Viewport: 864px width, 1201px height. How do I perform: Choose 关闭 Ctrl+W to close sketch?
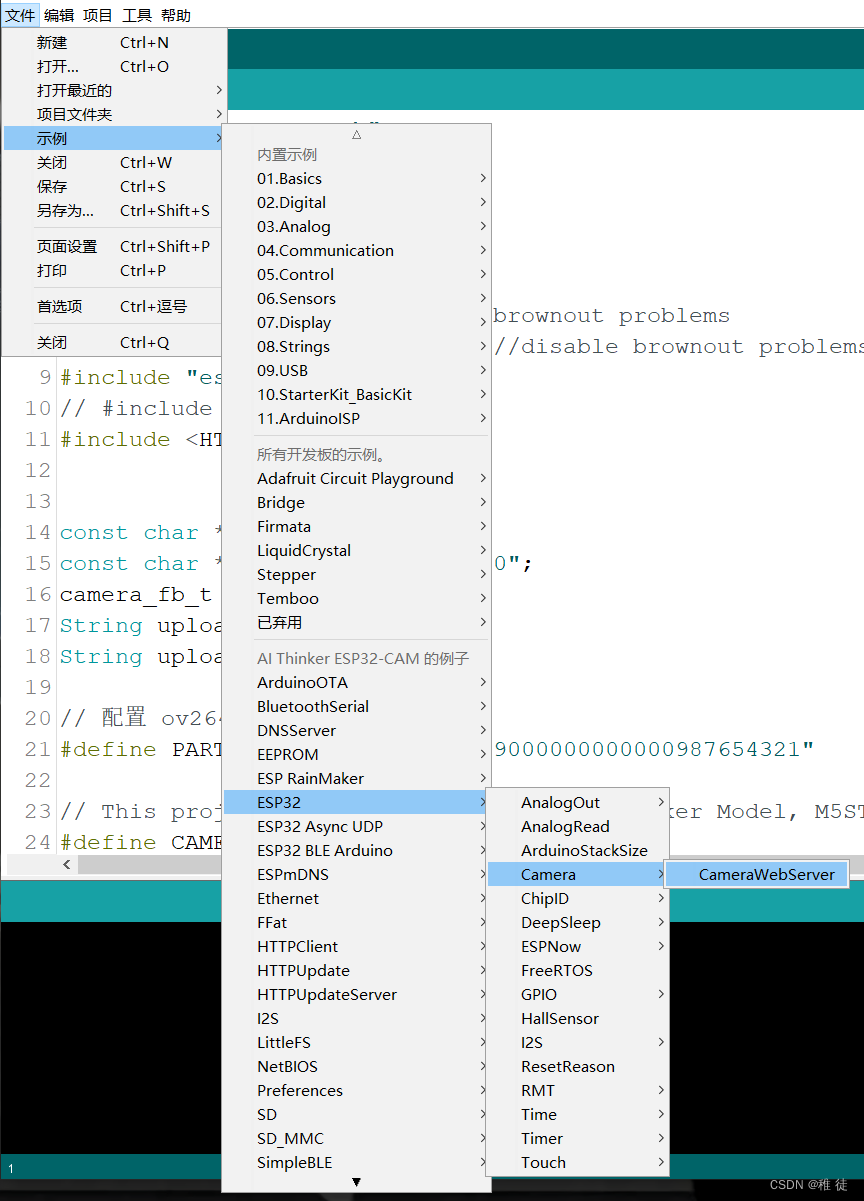114,163
